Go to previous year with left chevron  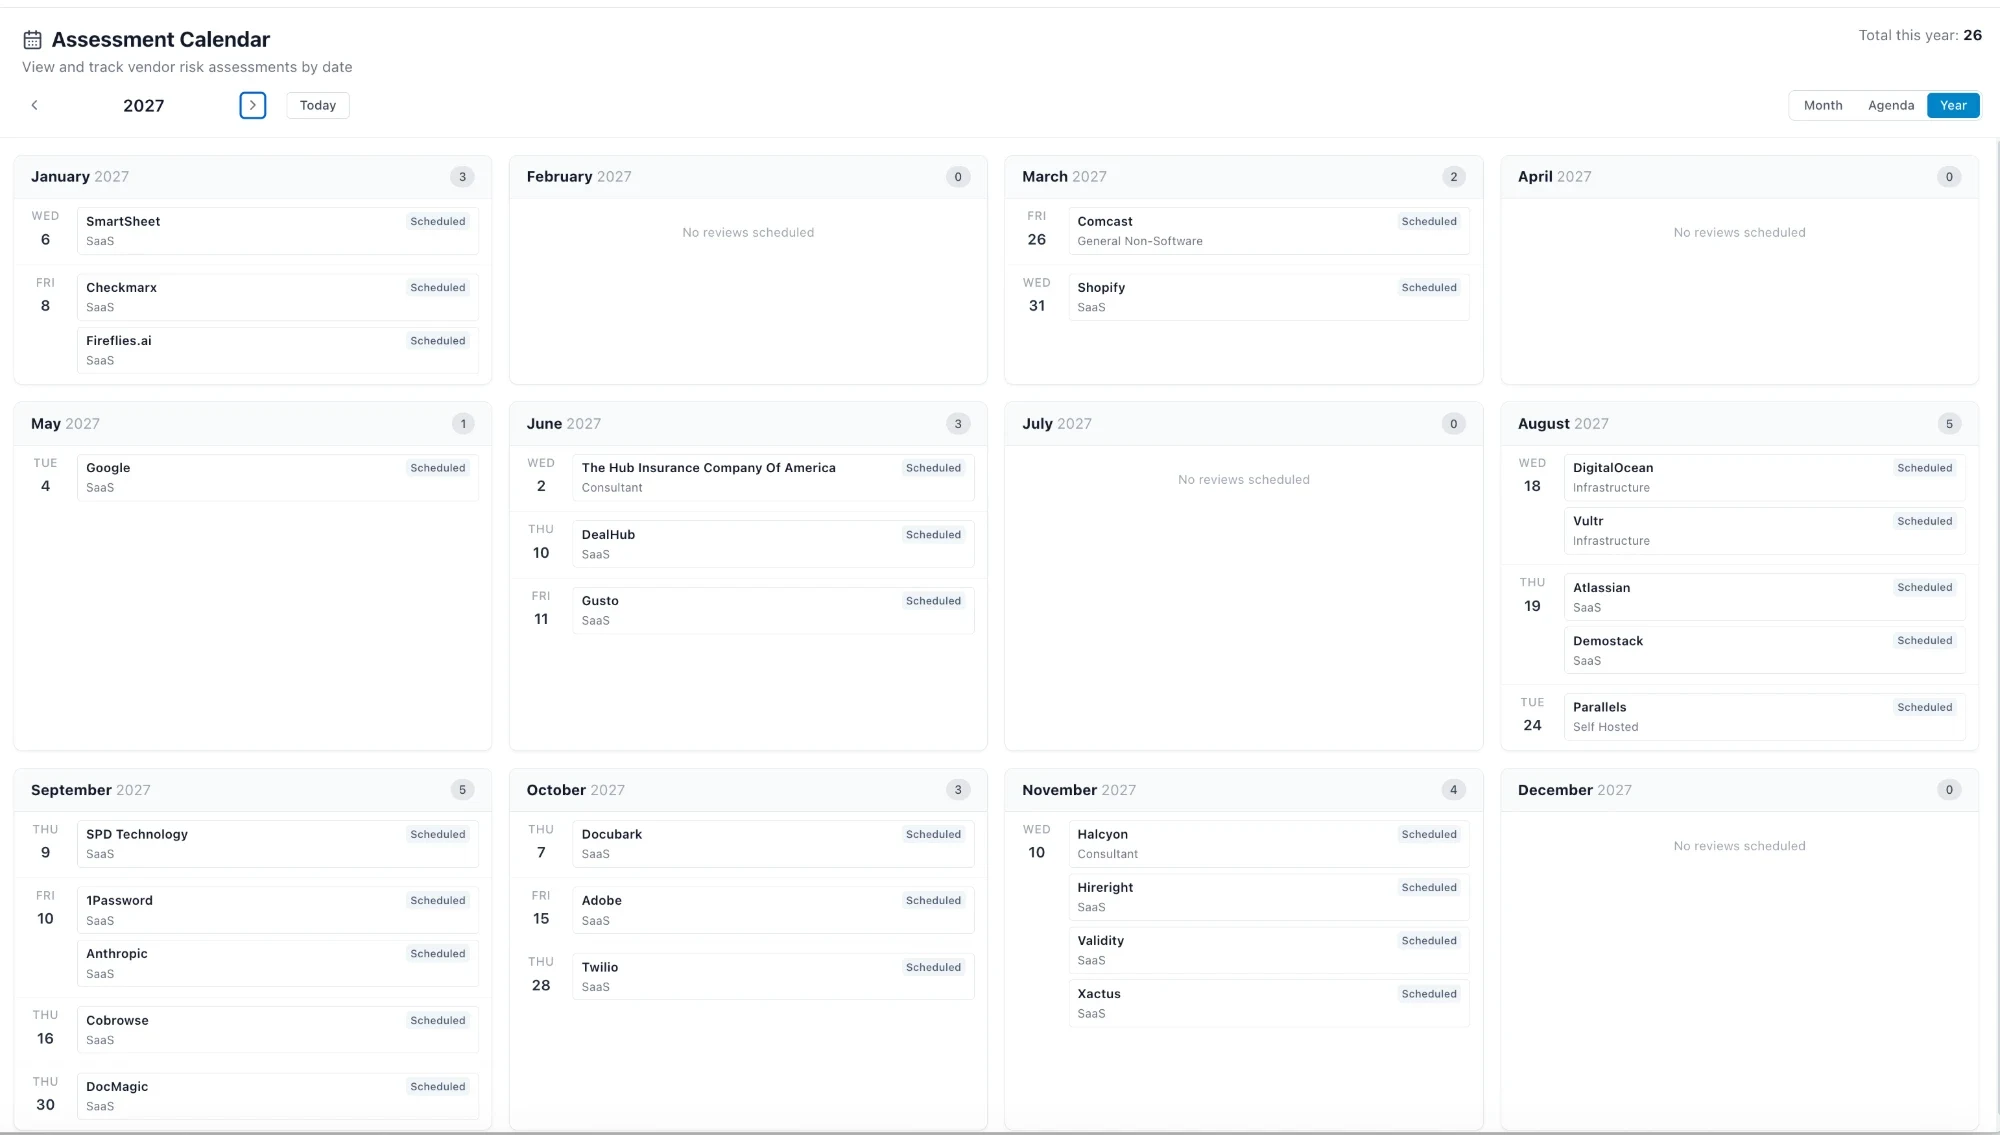tap(34, 105)
